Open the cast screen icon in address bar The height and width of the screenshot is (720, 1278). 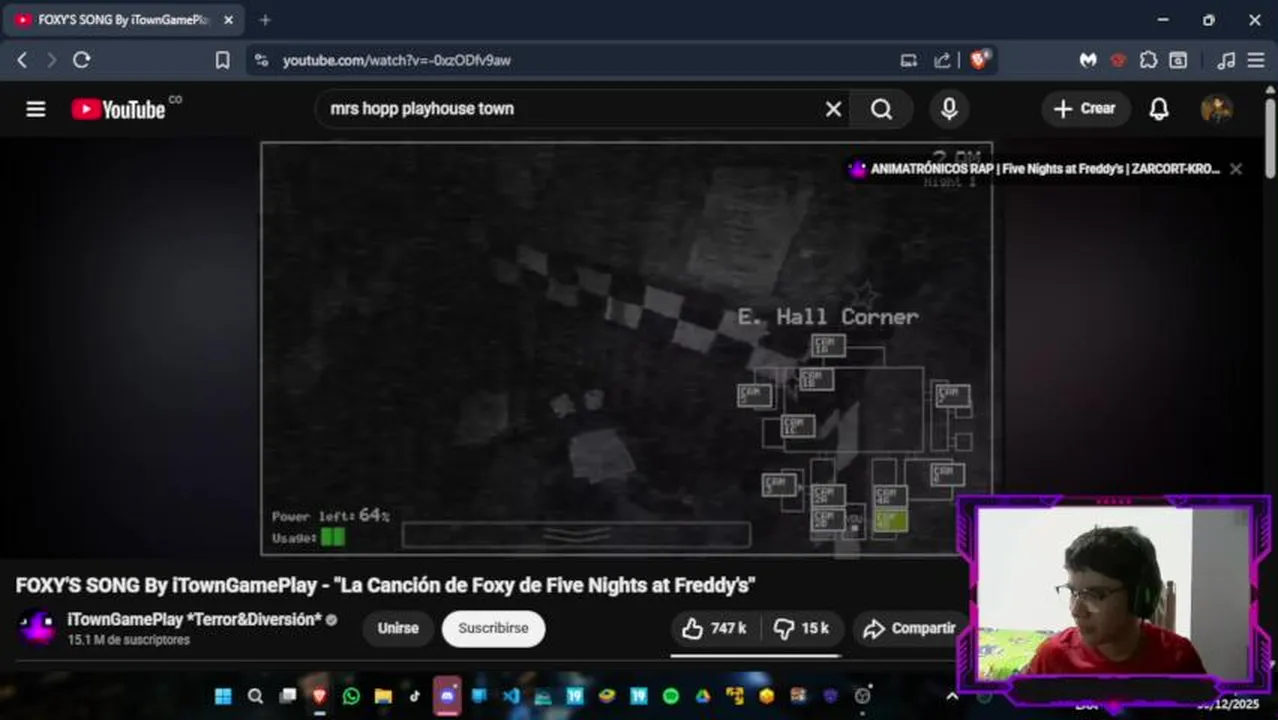tap(908, 60)
